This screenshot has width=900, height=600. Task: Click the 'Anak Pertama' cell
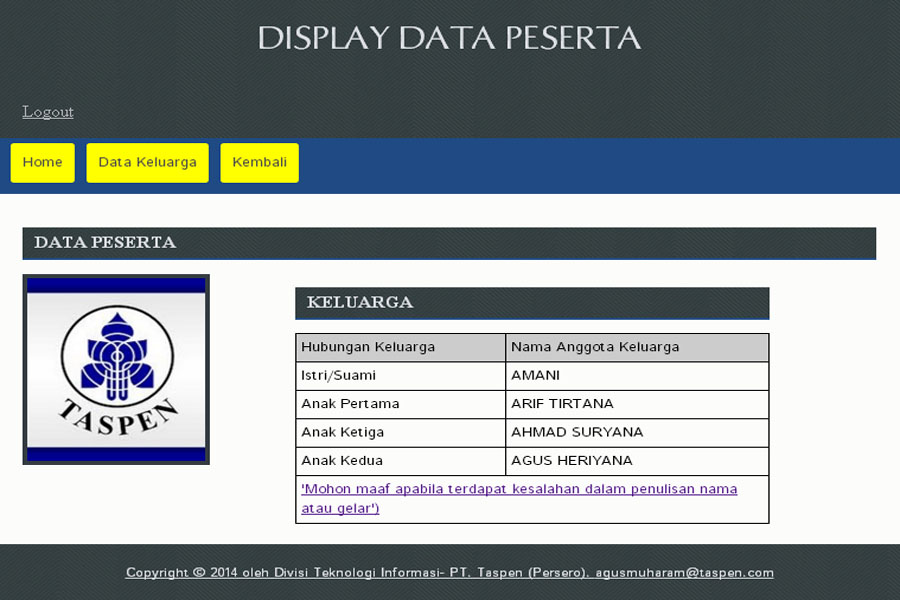[401, 404]
